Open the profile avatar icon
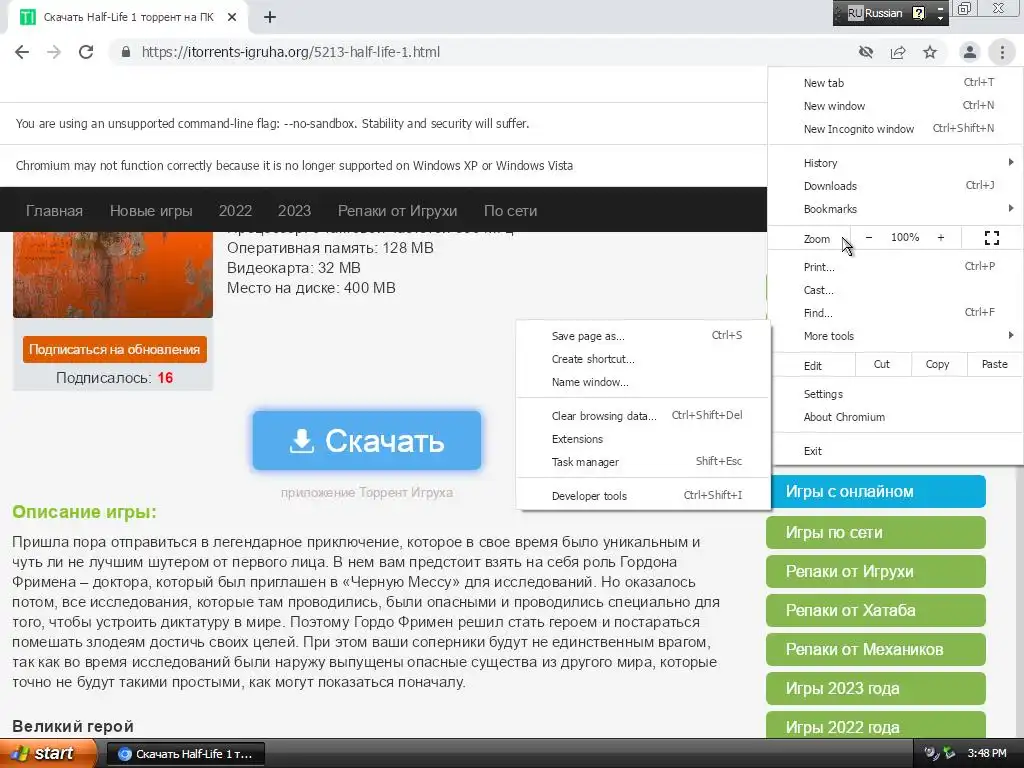1024x768 pixels. tap(970, 52)
